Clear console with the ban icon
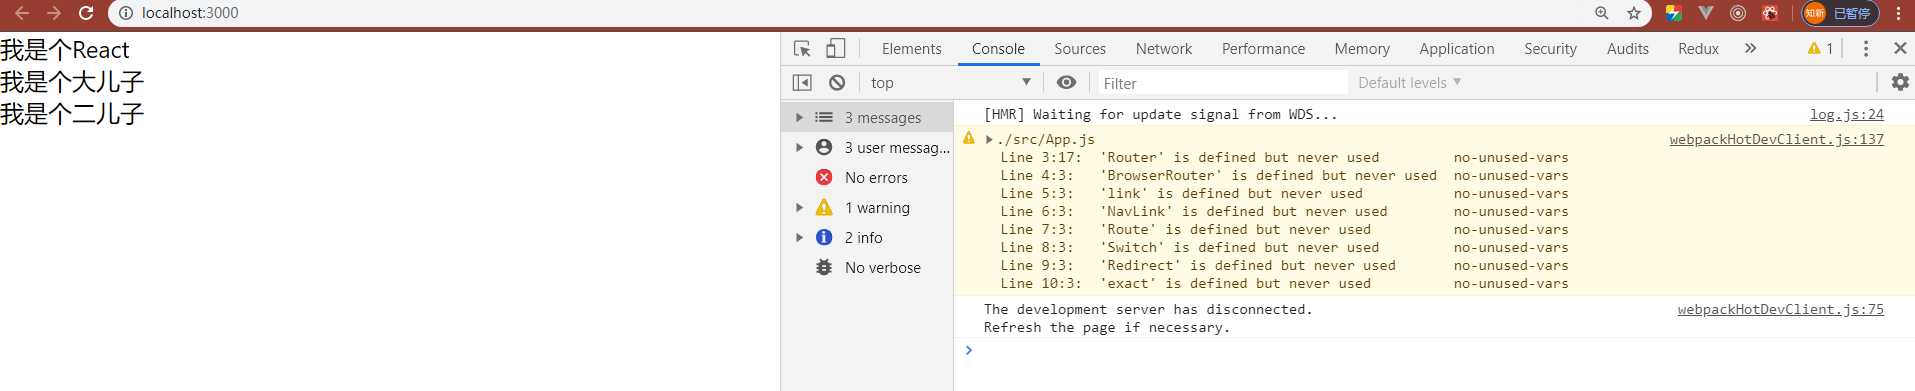This screenshot has width=1915, height=391. point(837,82)
